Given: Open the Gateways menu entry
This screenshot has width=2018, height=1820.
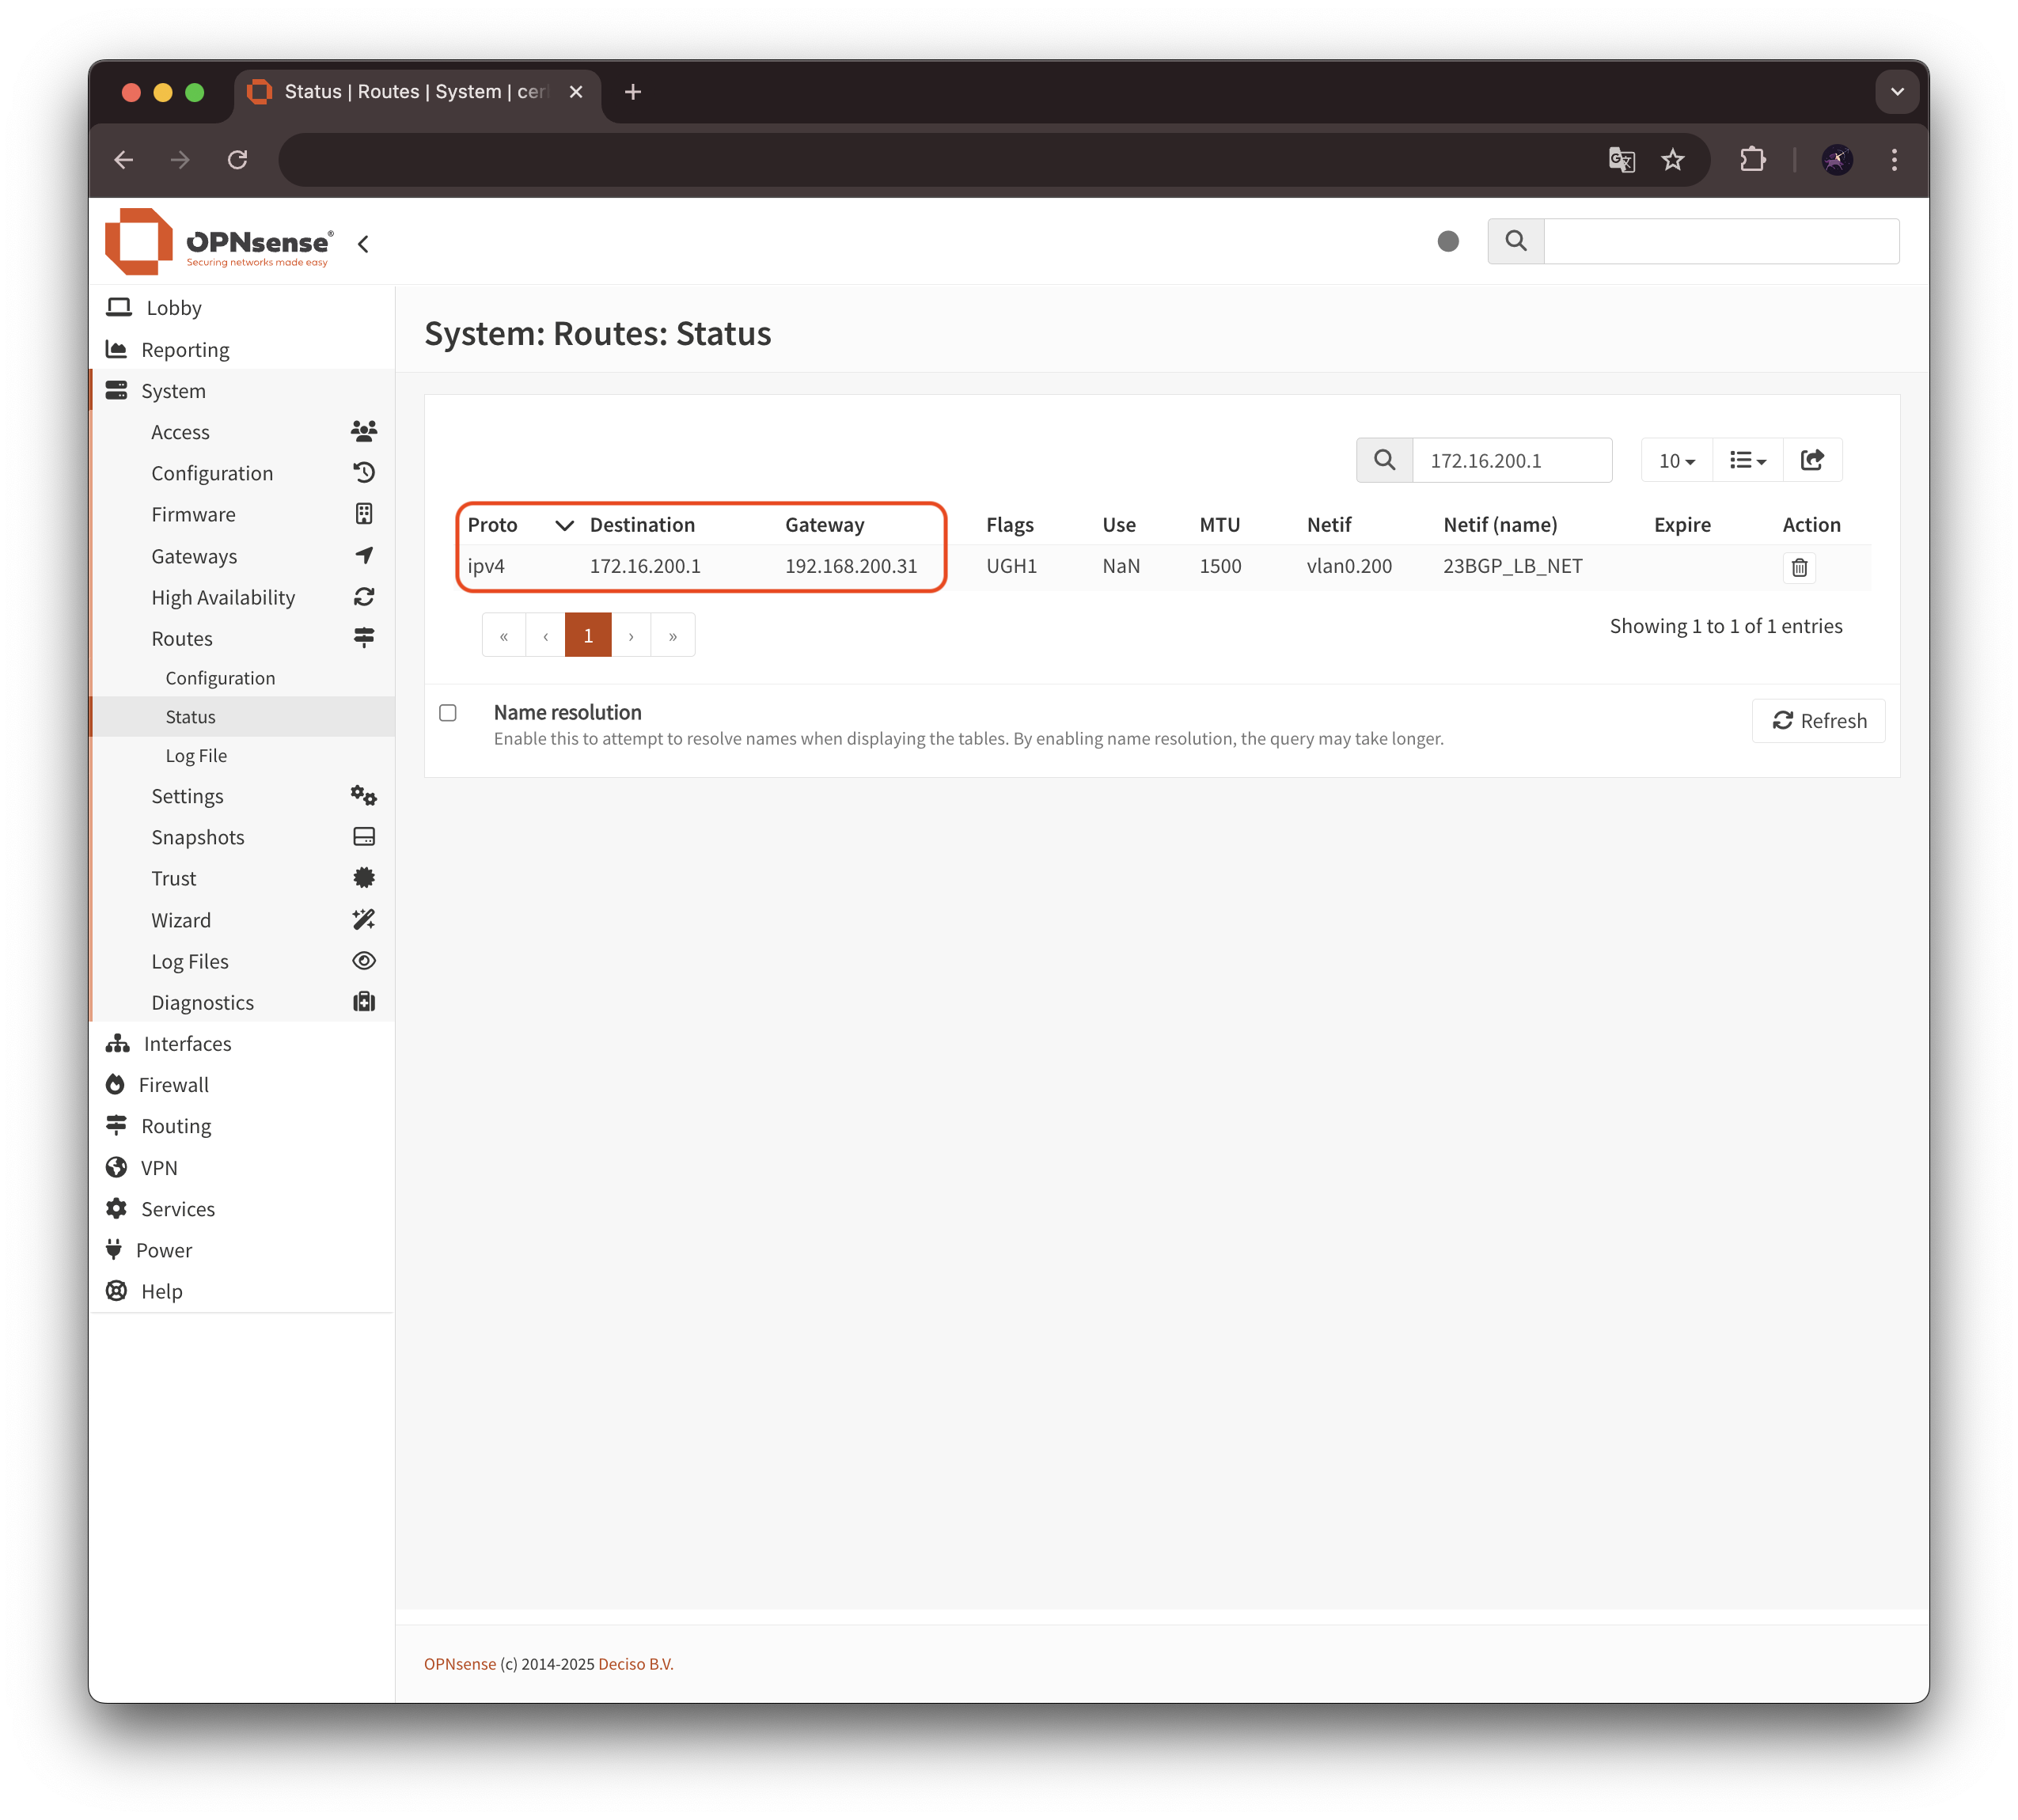Looking at the screenshot, I should (194, 556).
